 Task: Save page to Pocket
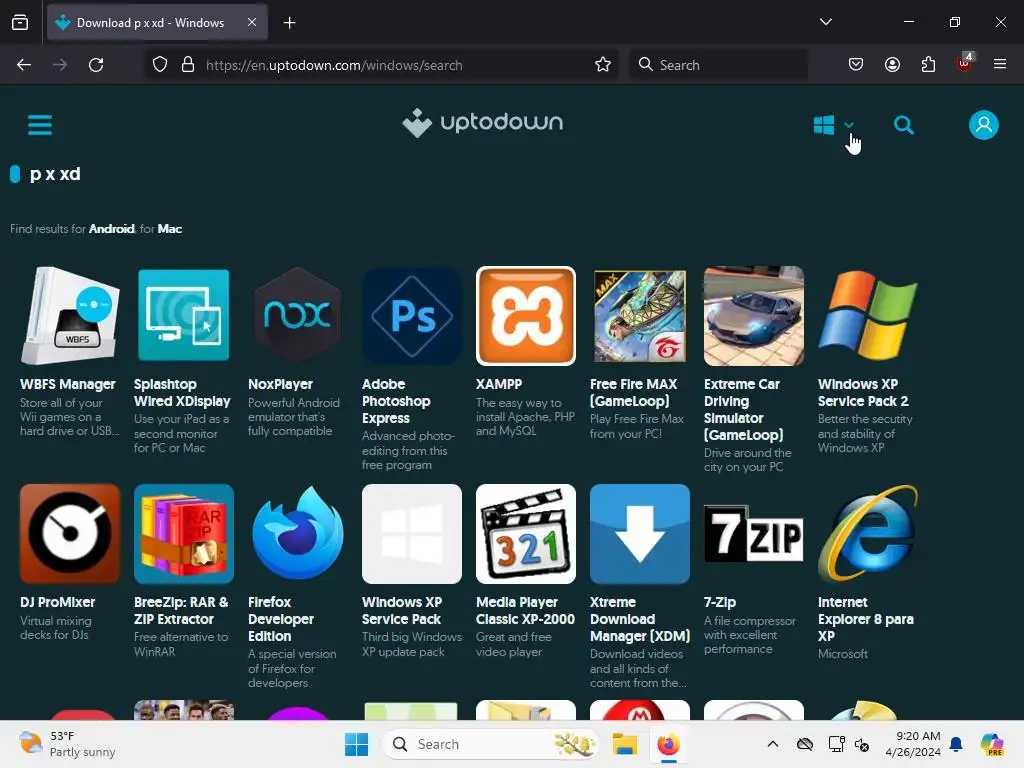(x=856, y=64)
